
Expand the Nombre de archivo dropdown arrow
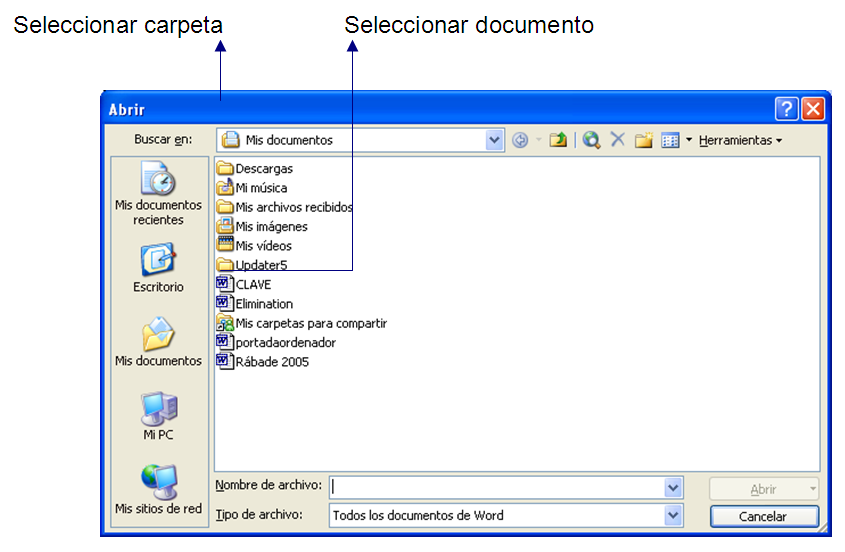click(x=673, y=487)
